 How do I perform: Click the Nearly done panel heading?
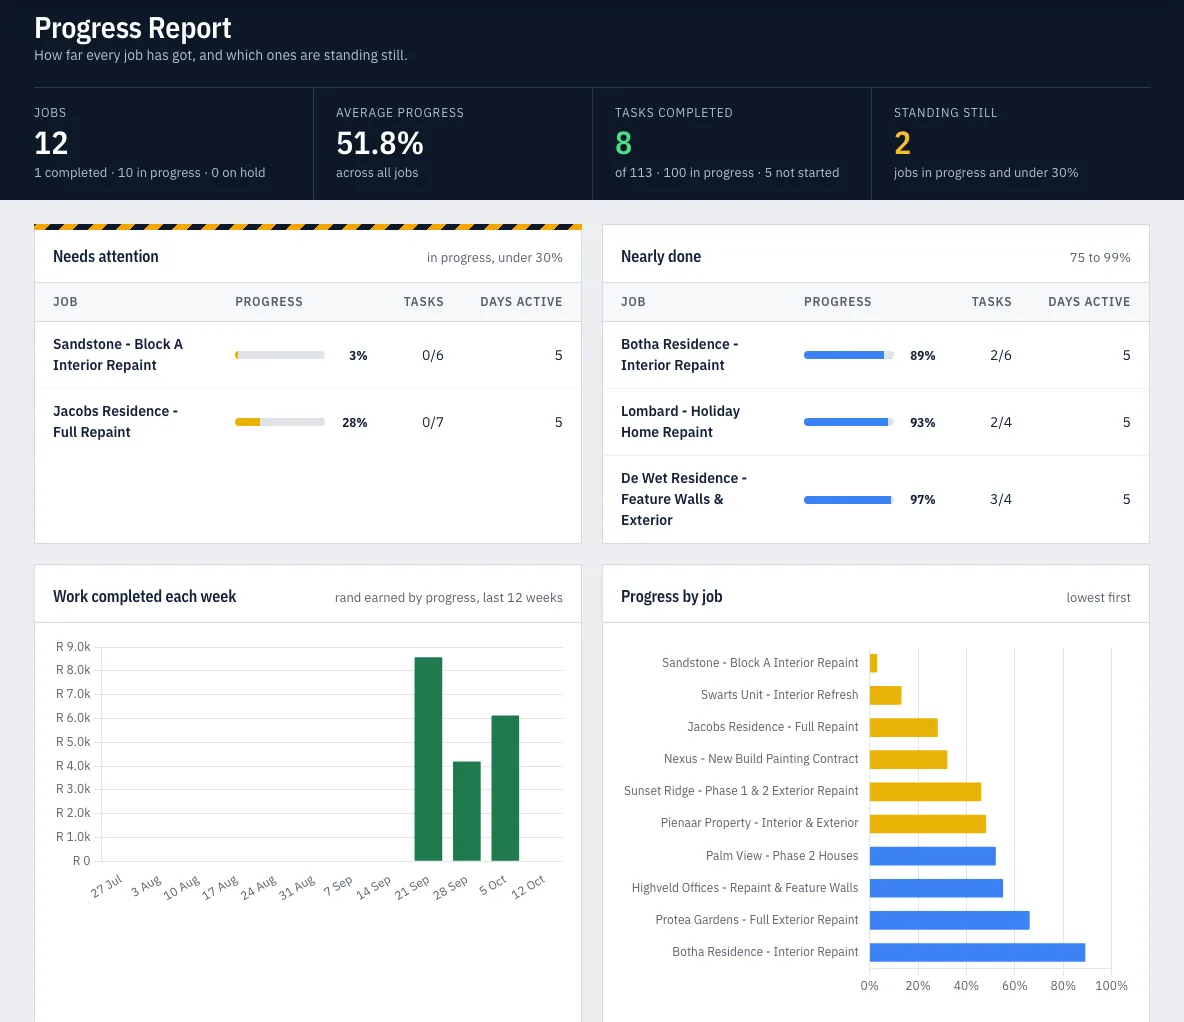[661, 257]
